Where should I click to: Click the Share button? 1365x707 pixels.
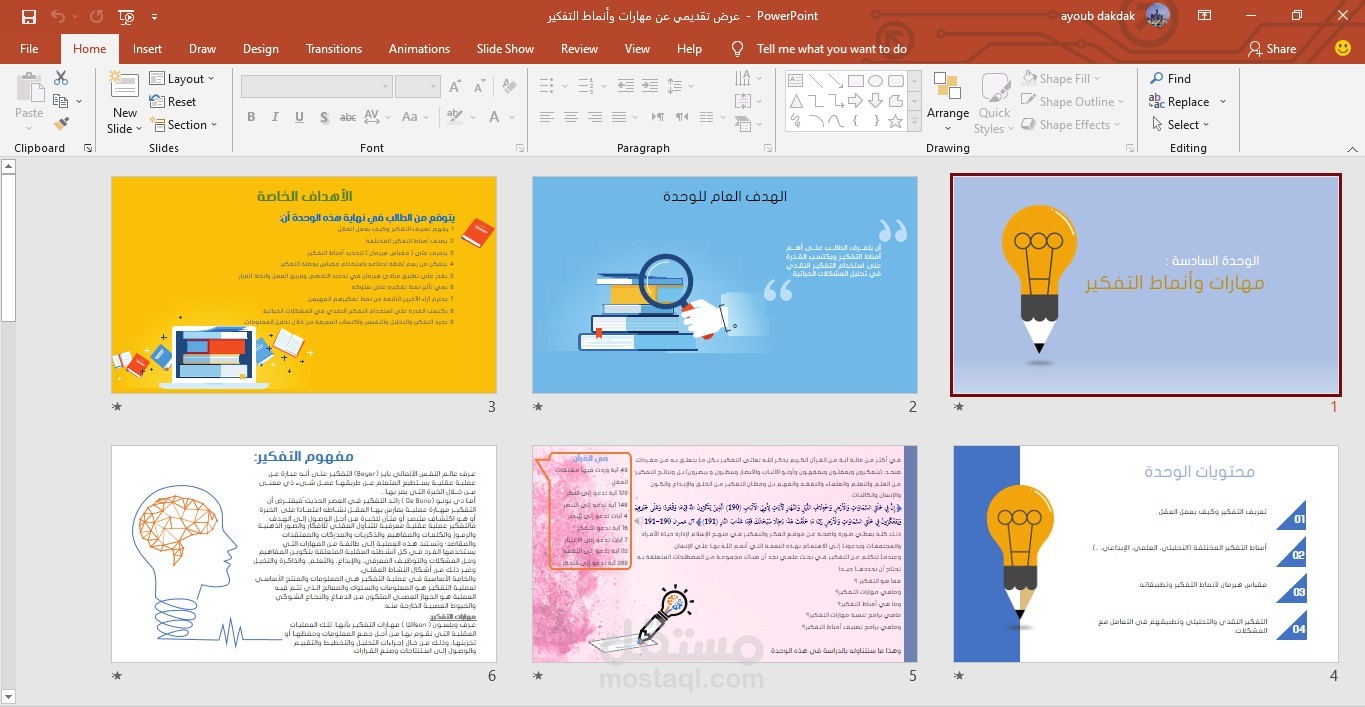point(1271,48)
